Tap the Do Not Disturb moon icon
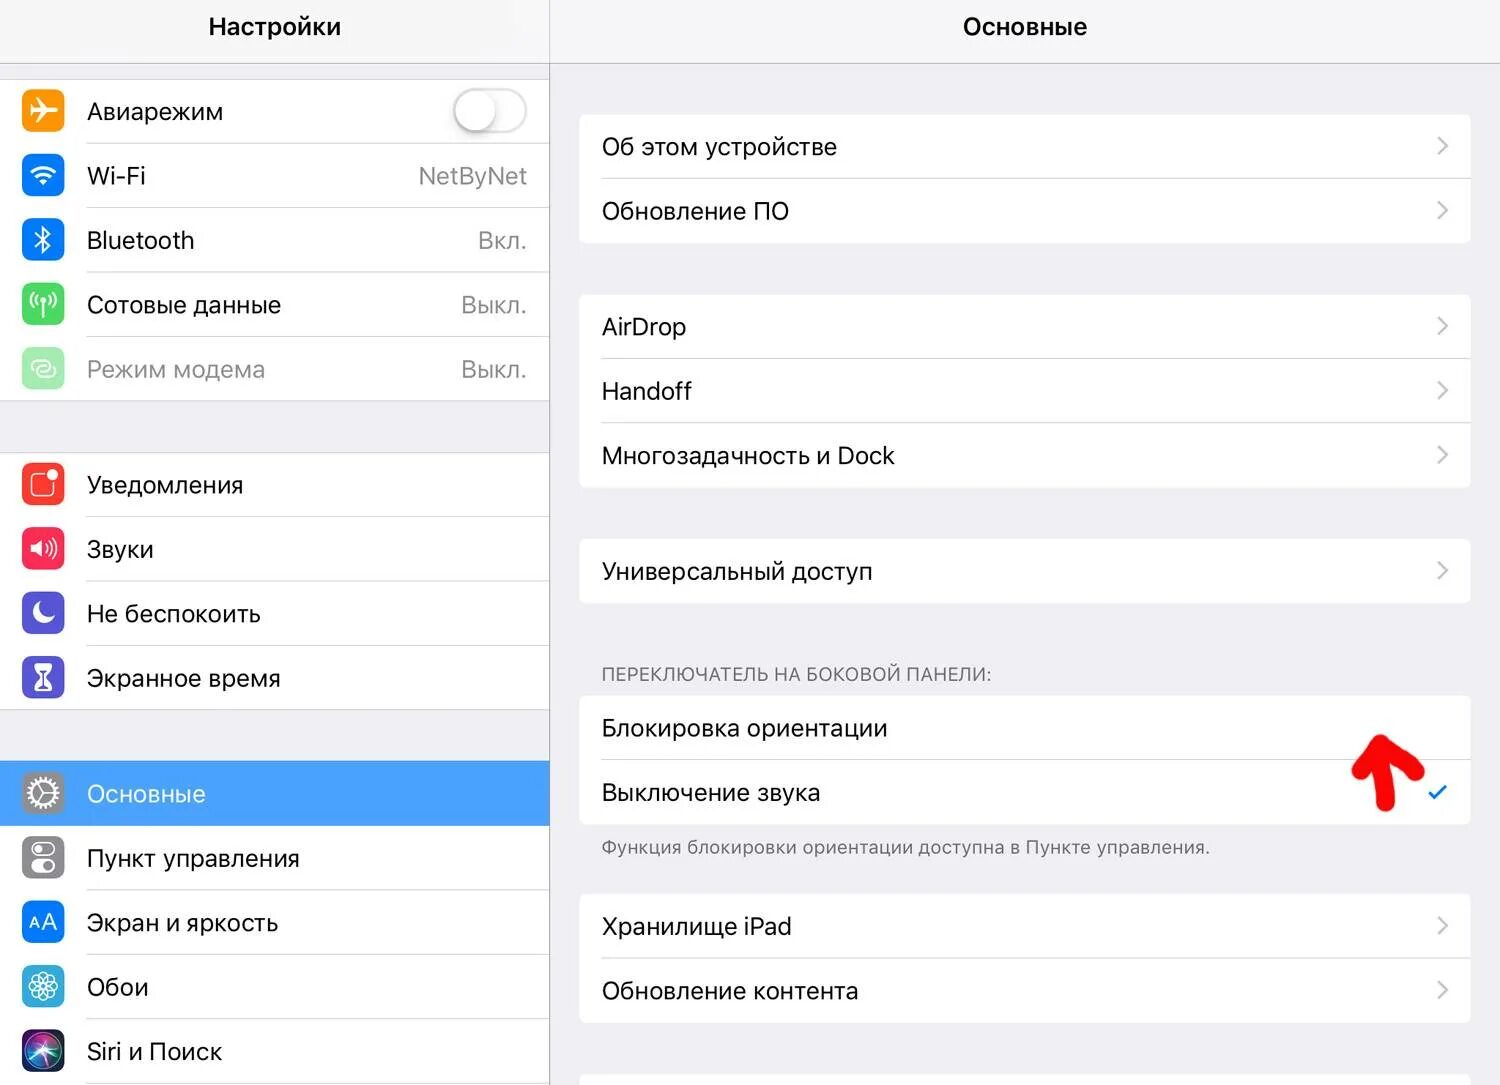 coord(43,613)
